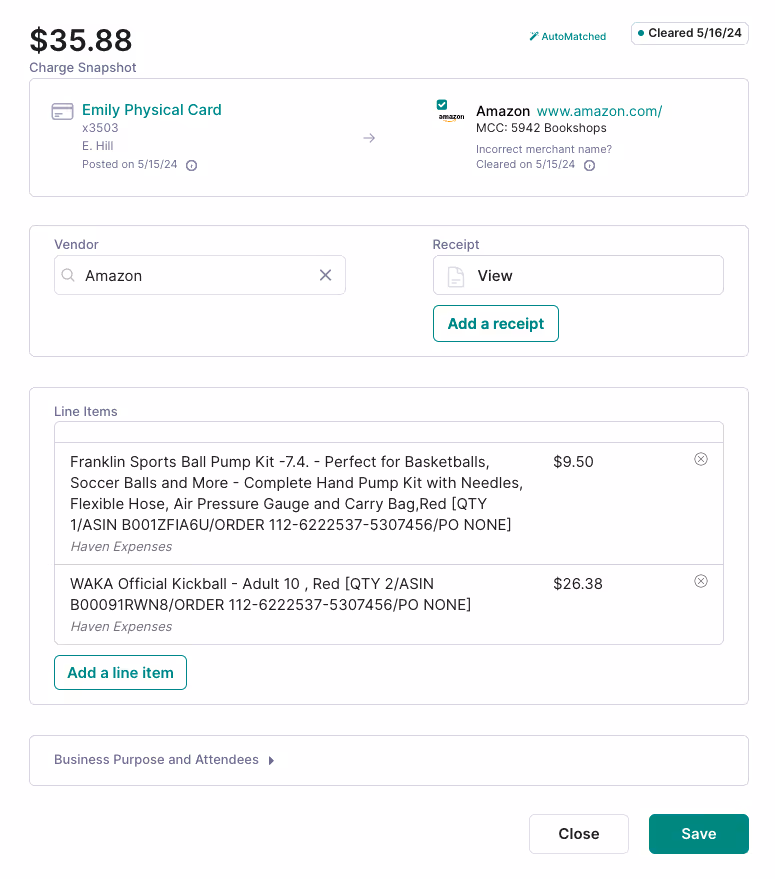Image resolution: width=775 pixels, height=879 pixels.
Task: Click the search magnifier in Vendor field
Action: (68, 275)
